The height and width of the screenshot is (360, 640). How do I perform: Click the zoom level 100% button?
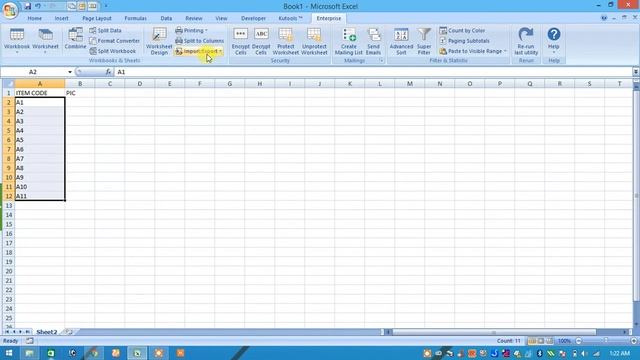tap(564, 341)
